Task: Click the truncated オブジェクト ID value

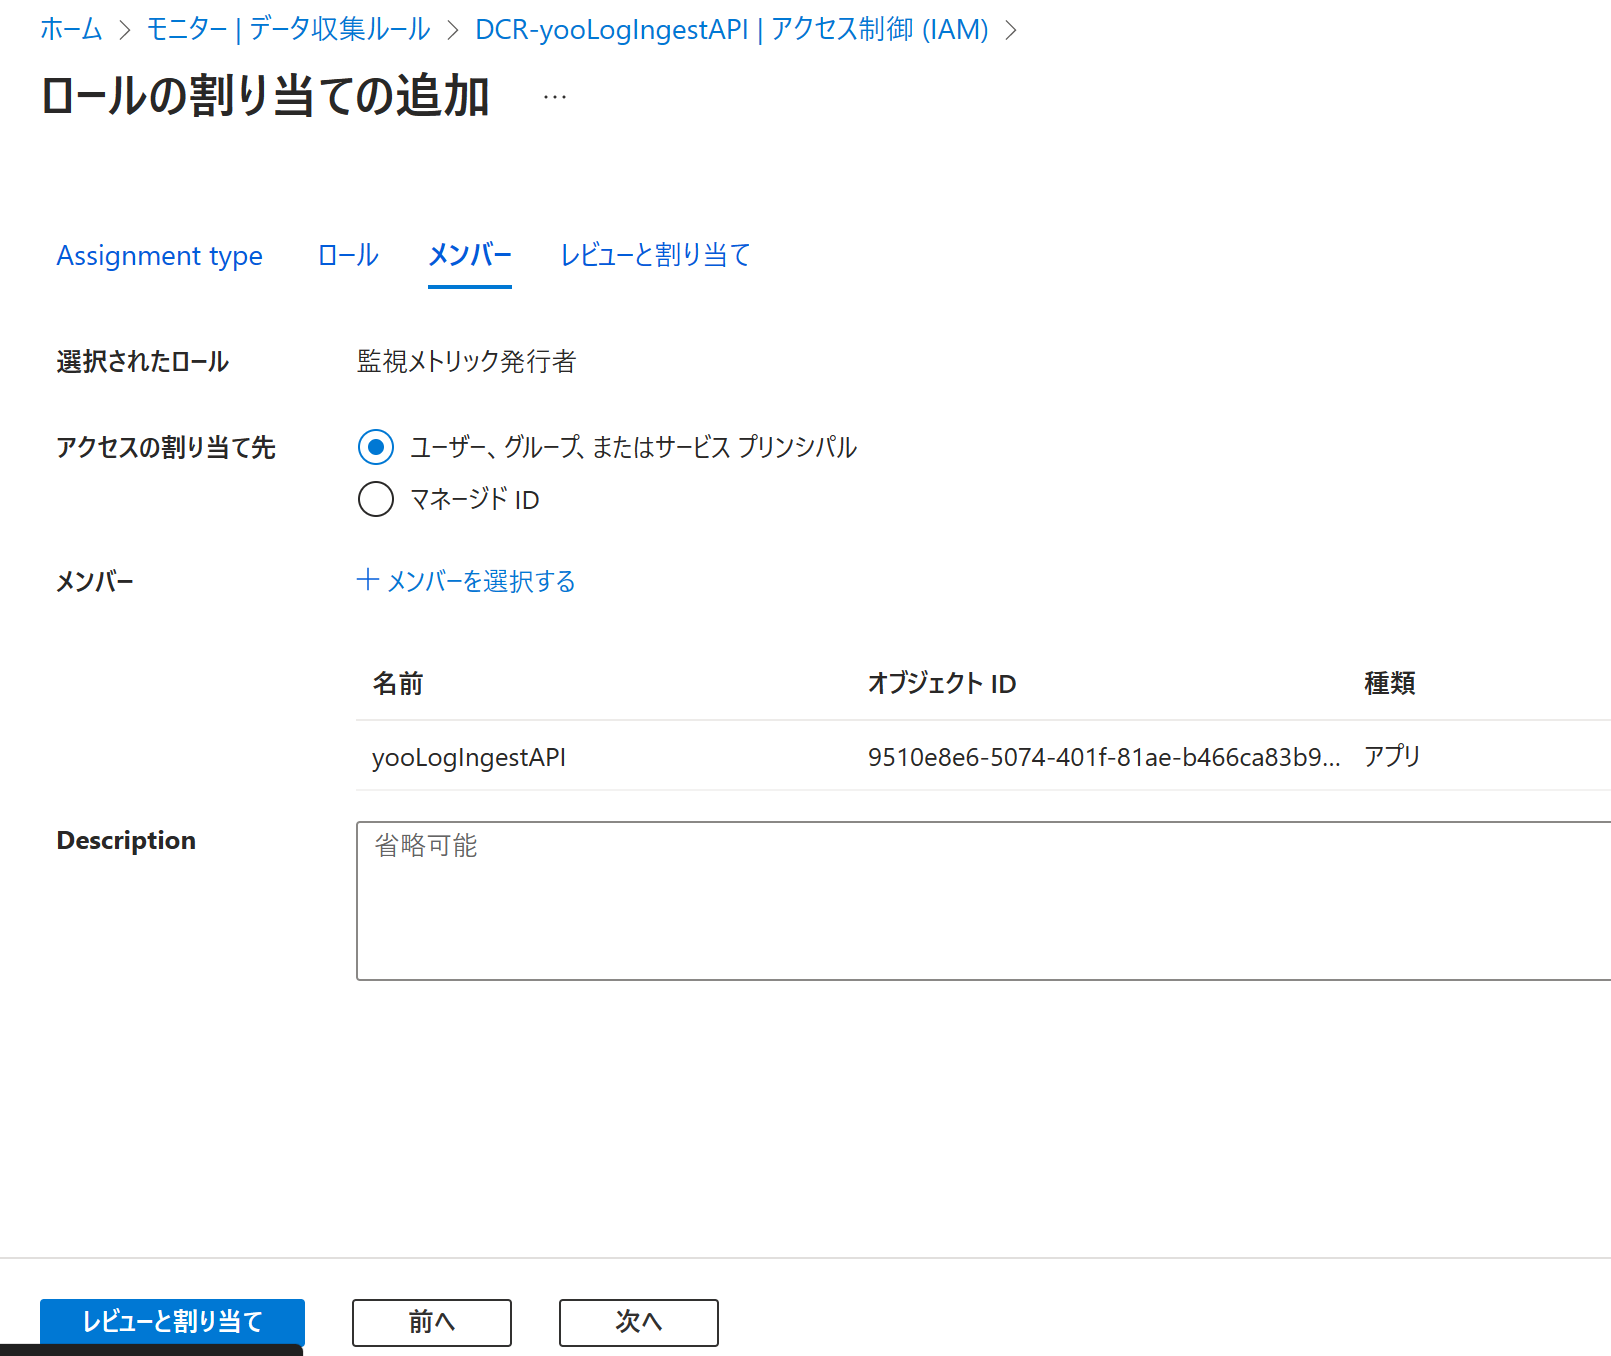Action: click(1104, 757)
